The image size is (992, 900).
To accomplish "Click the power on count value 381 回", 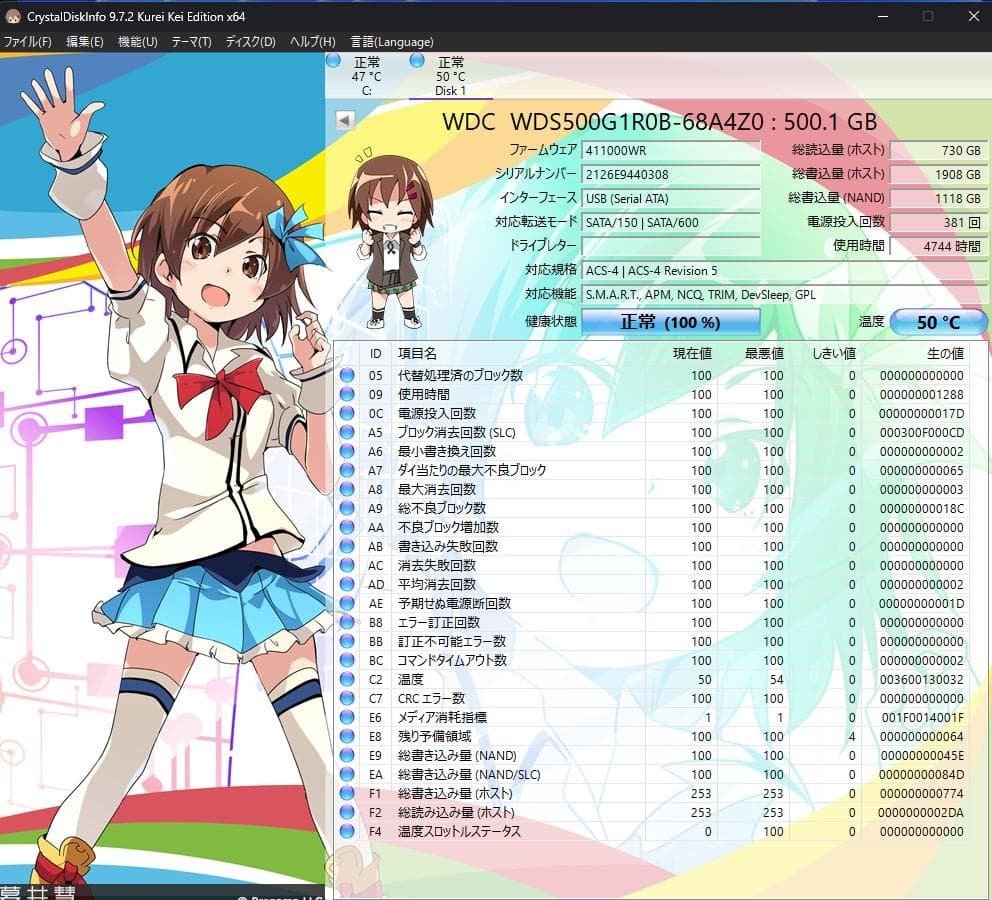I will pos(938,223).
